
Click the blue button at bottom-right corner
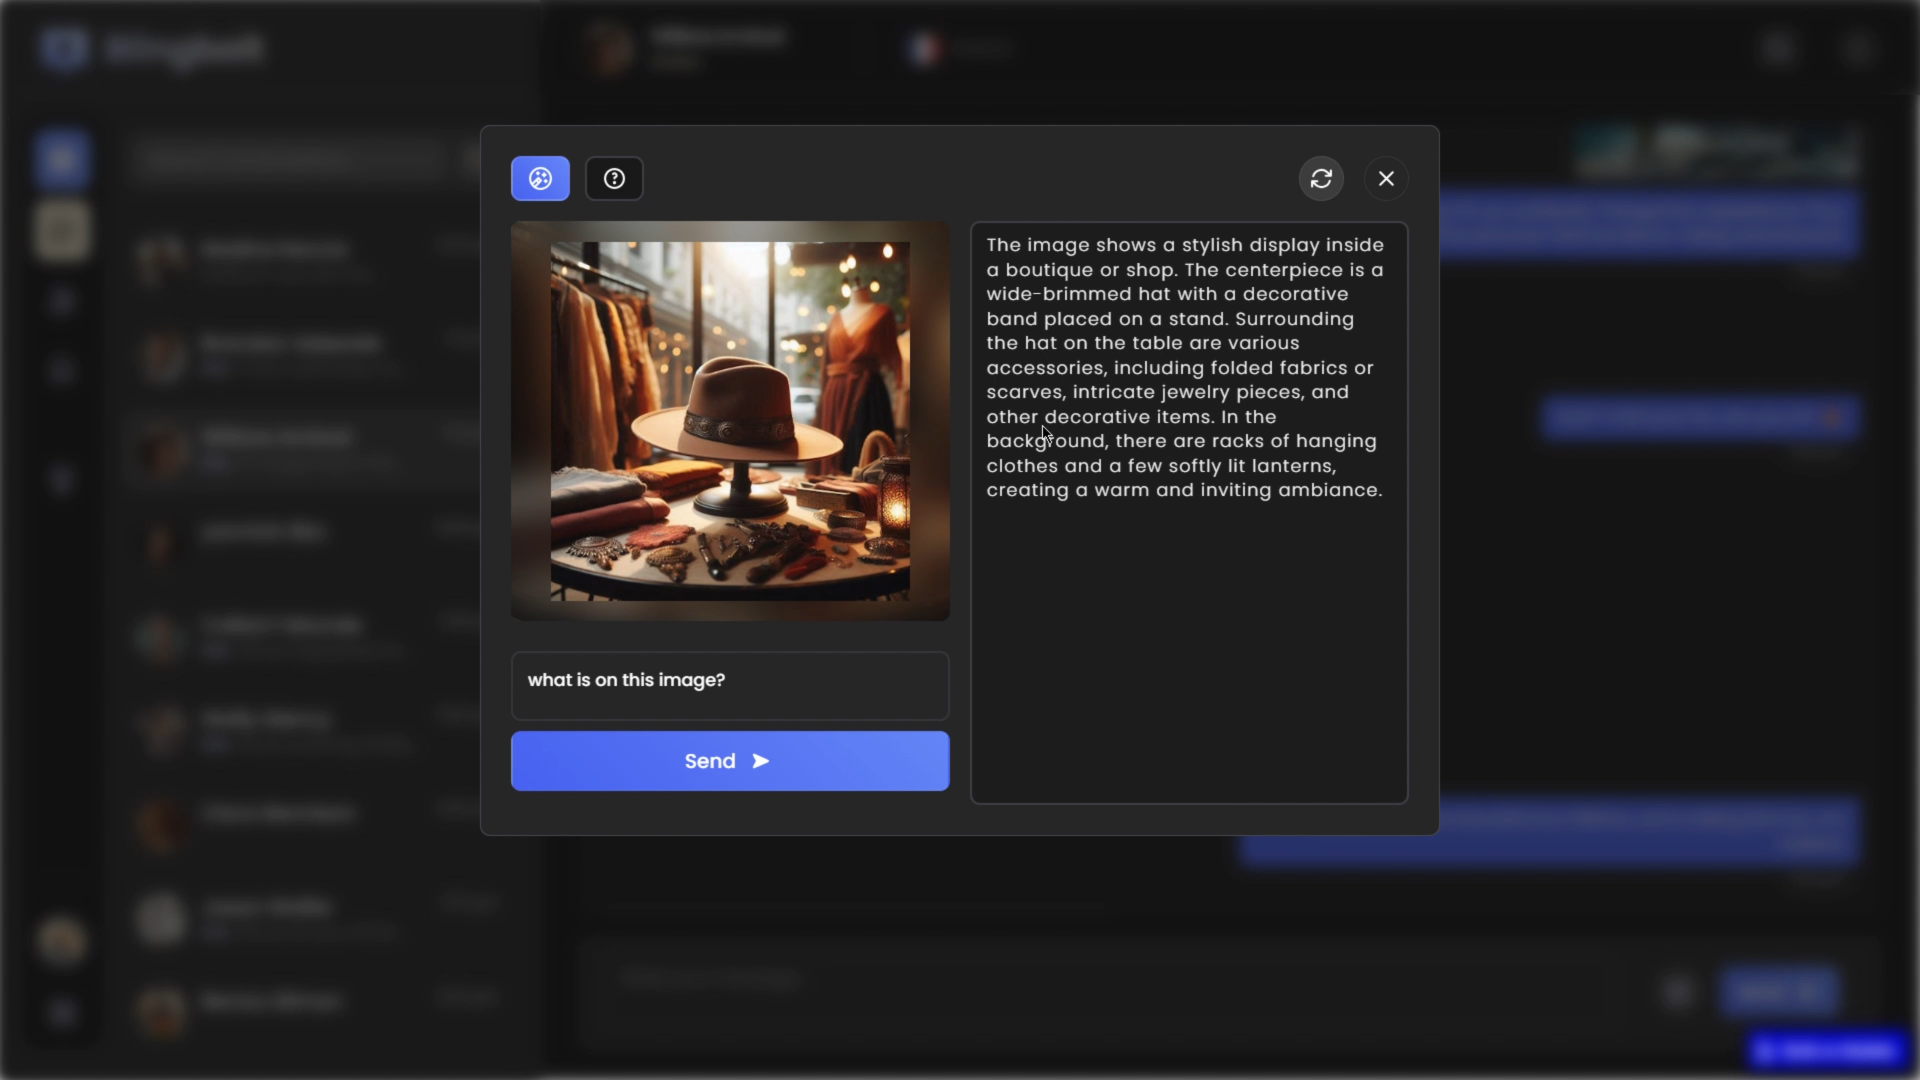pyautogui.click(x=1829, y=1051)
